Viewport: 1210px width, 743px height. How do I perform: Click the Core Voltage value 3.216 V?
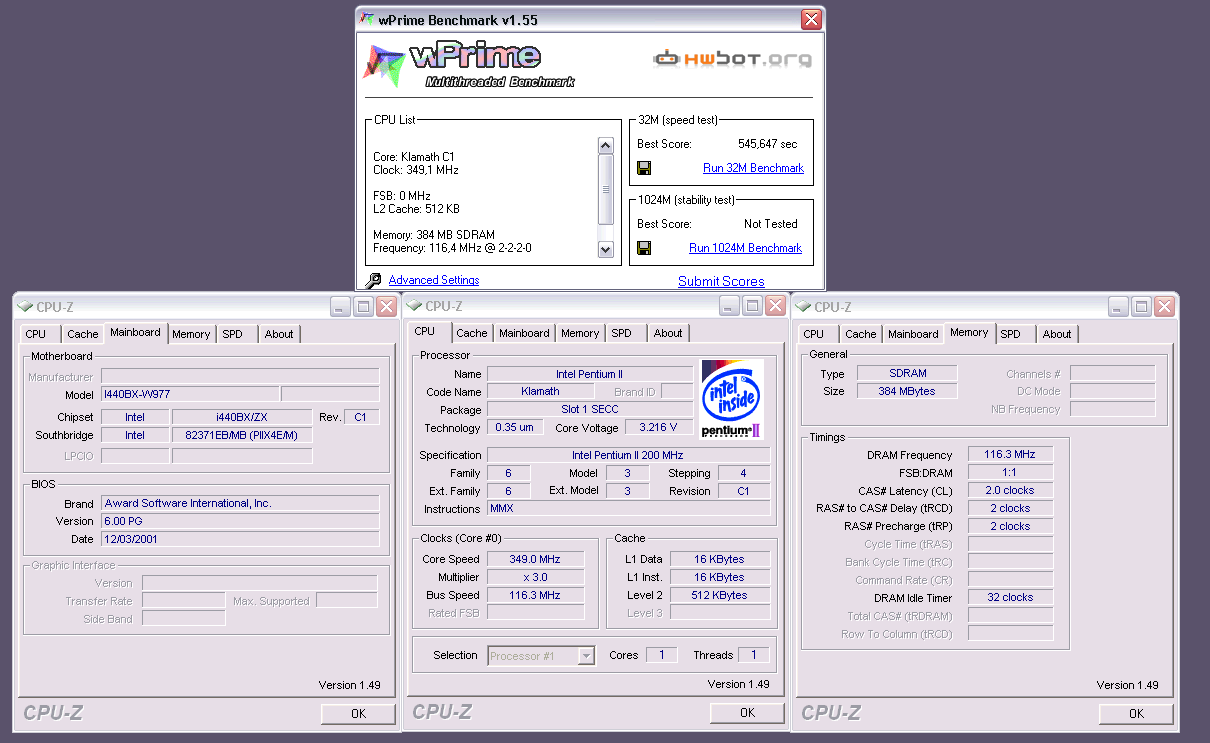659,427
